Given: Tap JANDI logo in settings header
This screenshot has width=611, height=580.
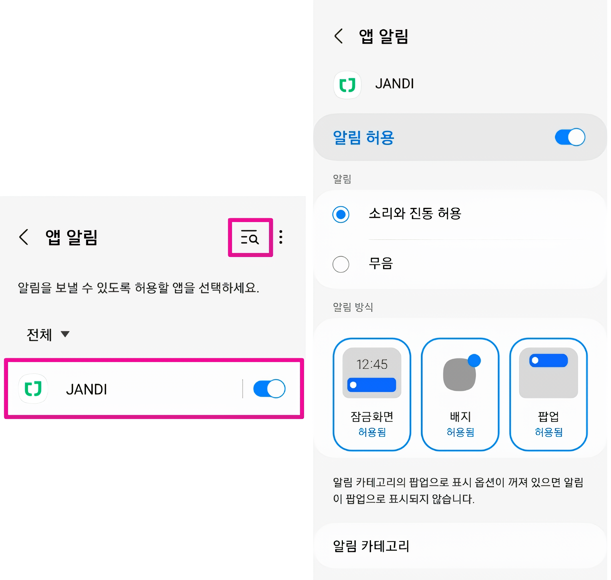Looking at the screenshot, I should tap(347, 84).
